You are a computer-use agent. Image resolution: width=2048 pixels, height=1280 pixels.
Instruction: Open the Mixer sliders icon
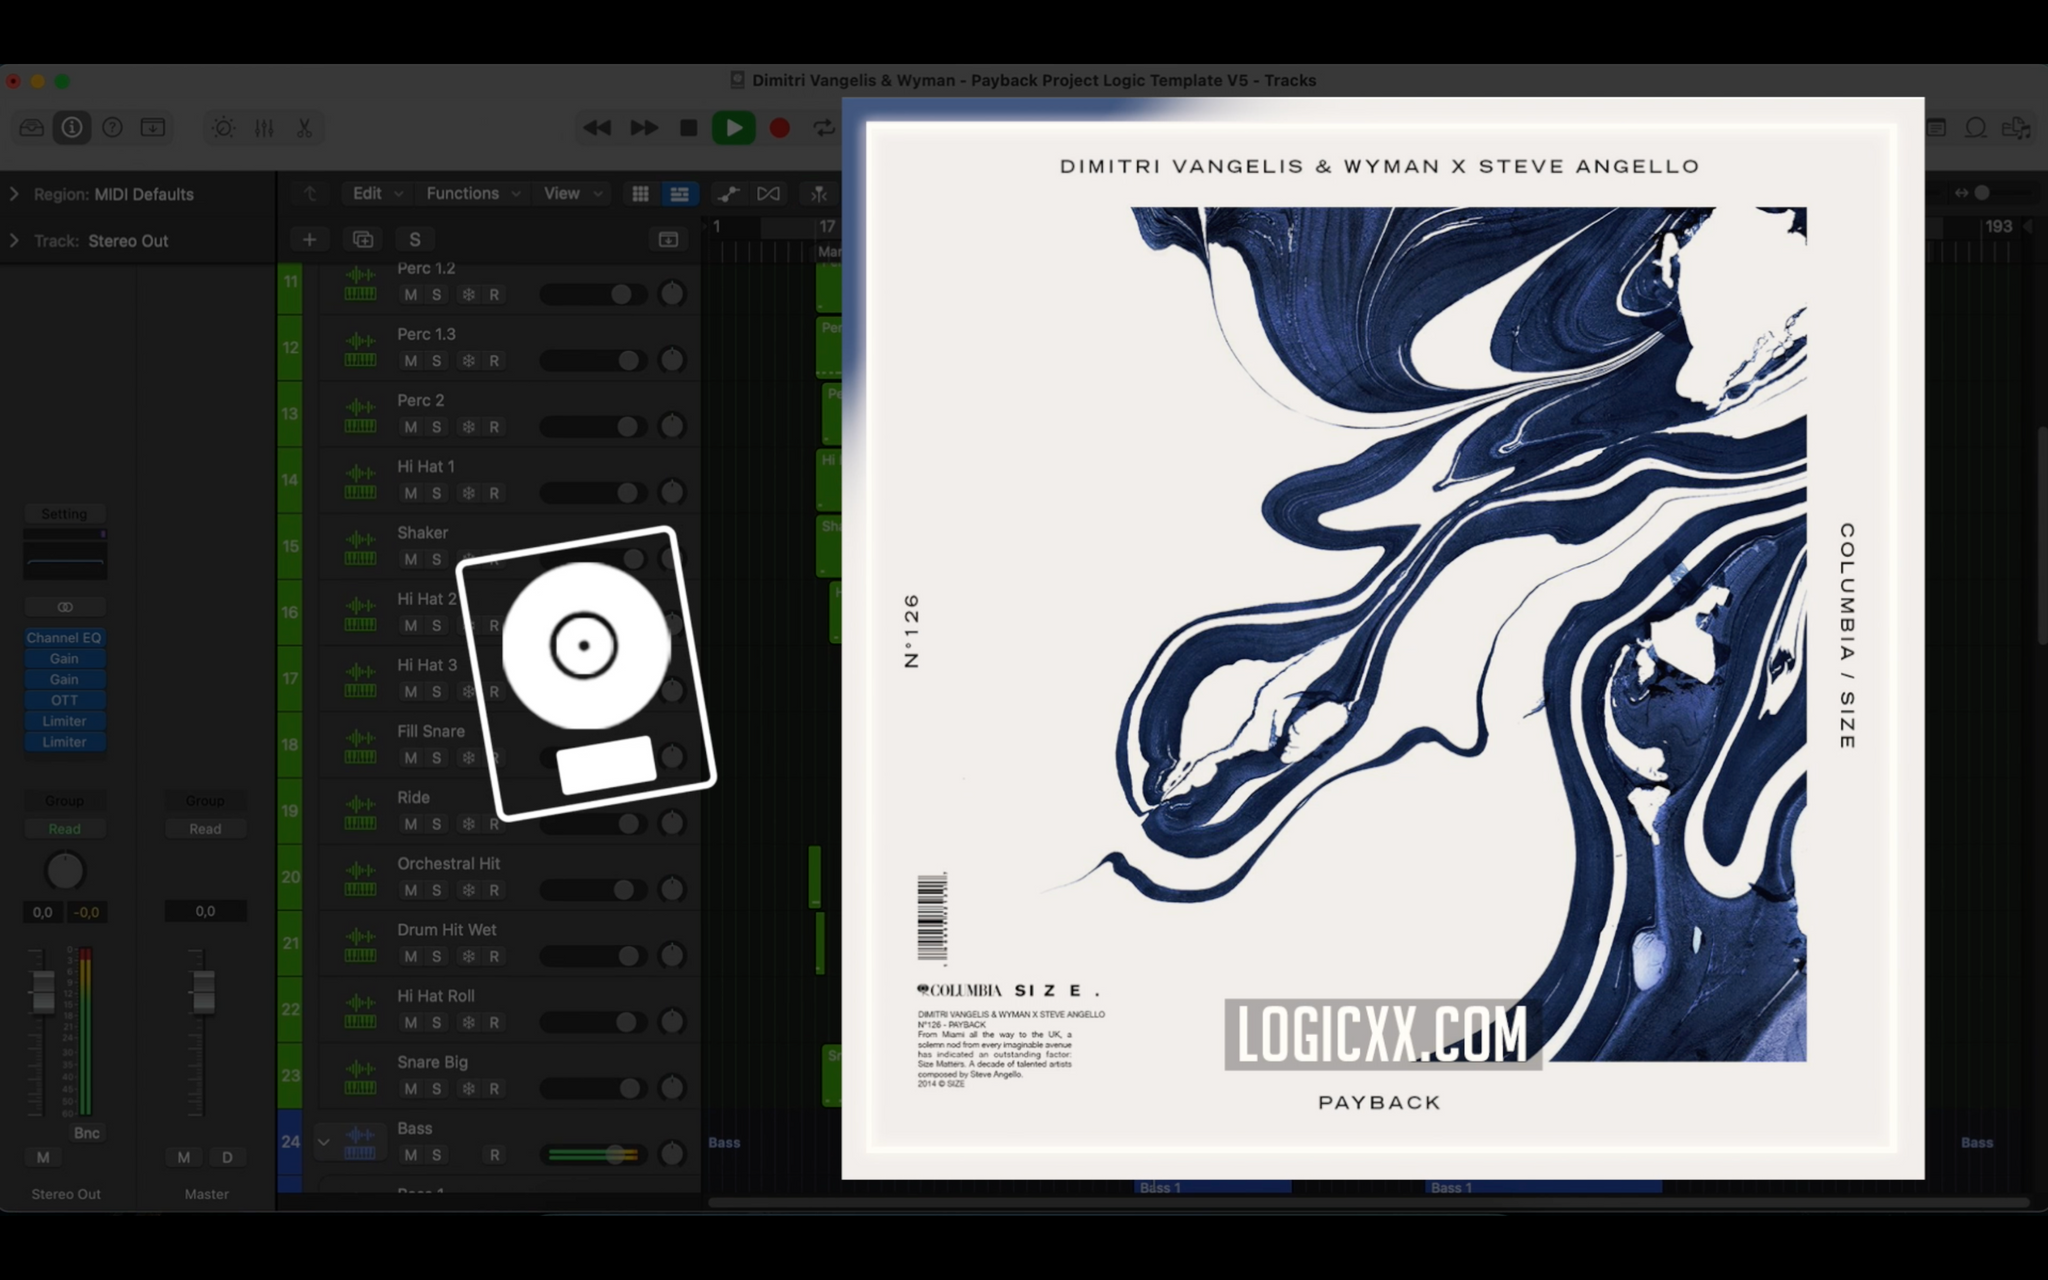pyautogui.click(x=264, y=128)
